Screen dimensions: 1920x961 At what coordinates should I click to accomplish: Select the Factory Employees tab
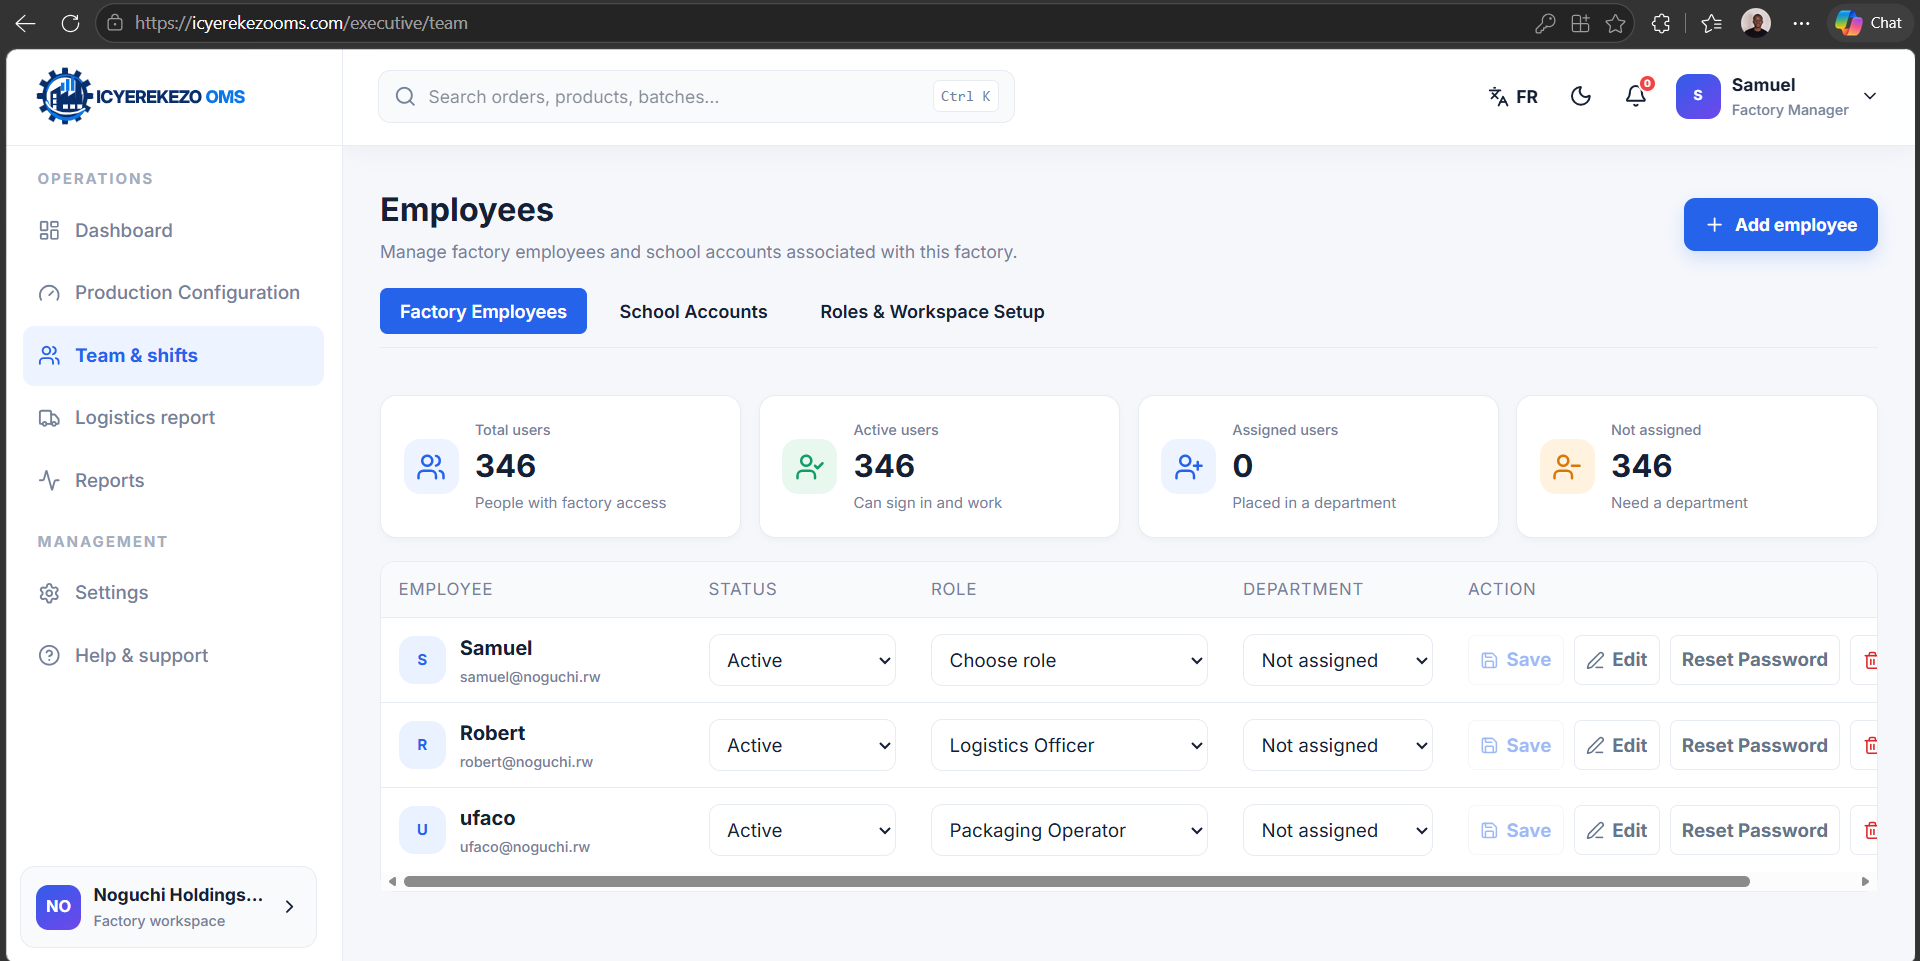(483, 311)
